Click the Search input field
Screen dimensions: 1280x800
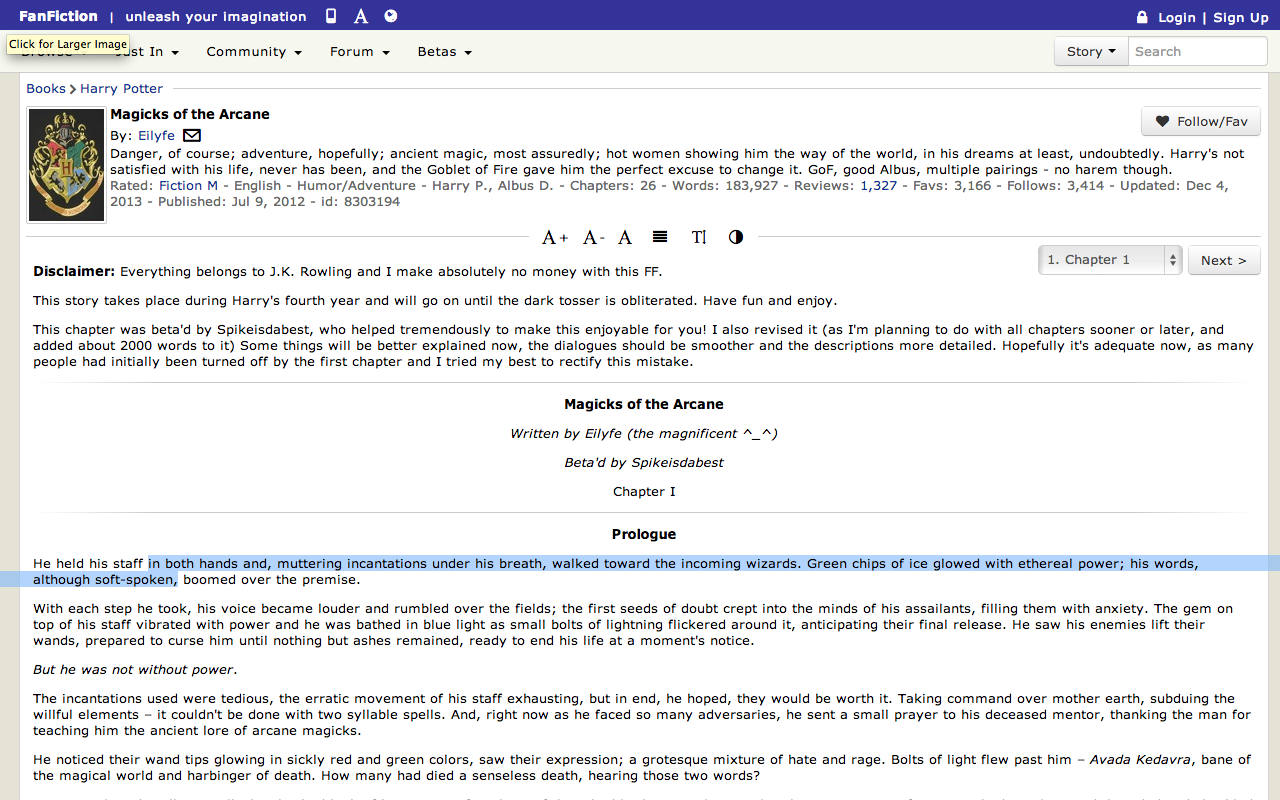pos(1198,51)
